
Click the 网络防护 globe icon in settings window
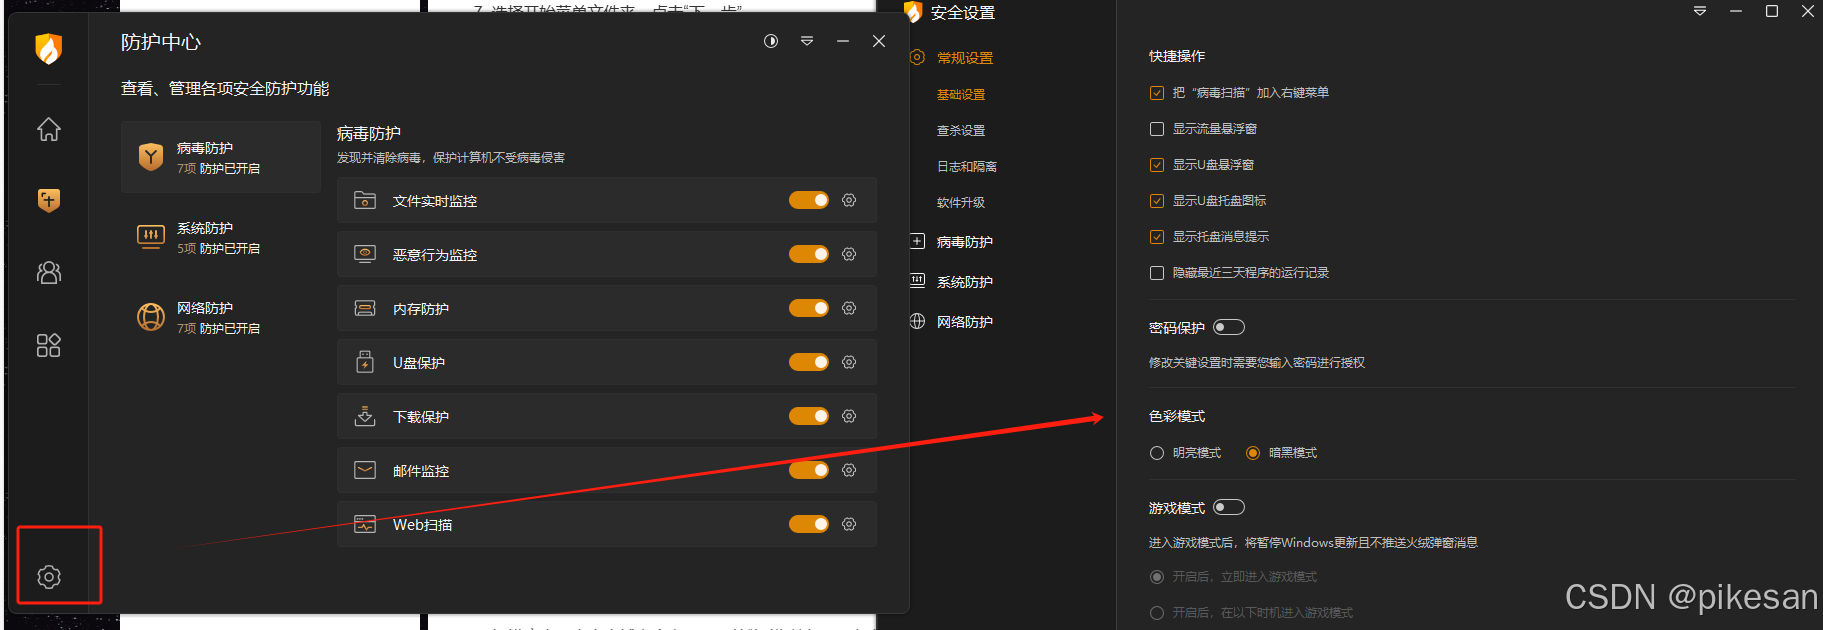917,321
